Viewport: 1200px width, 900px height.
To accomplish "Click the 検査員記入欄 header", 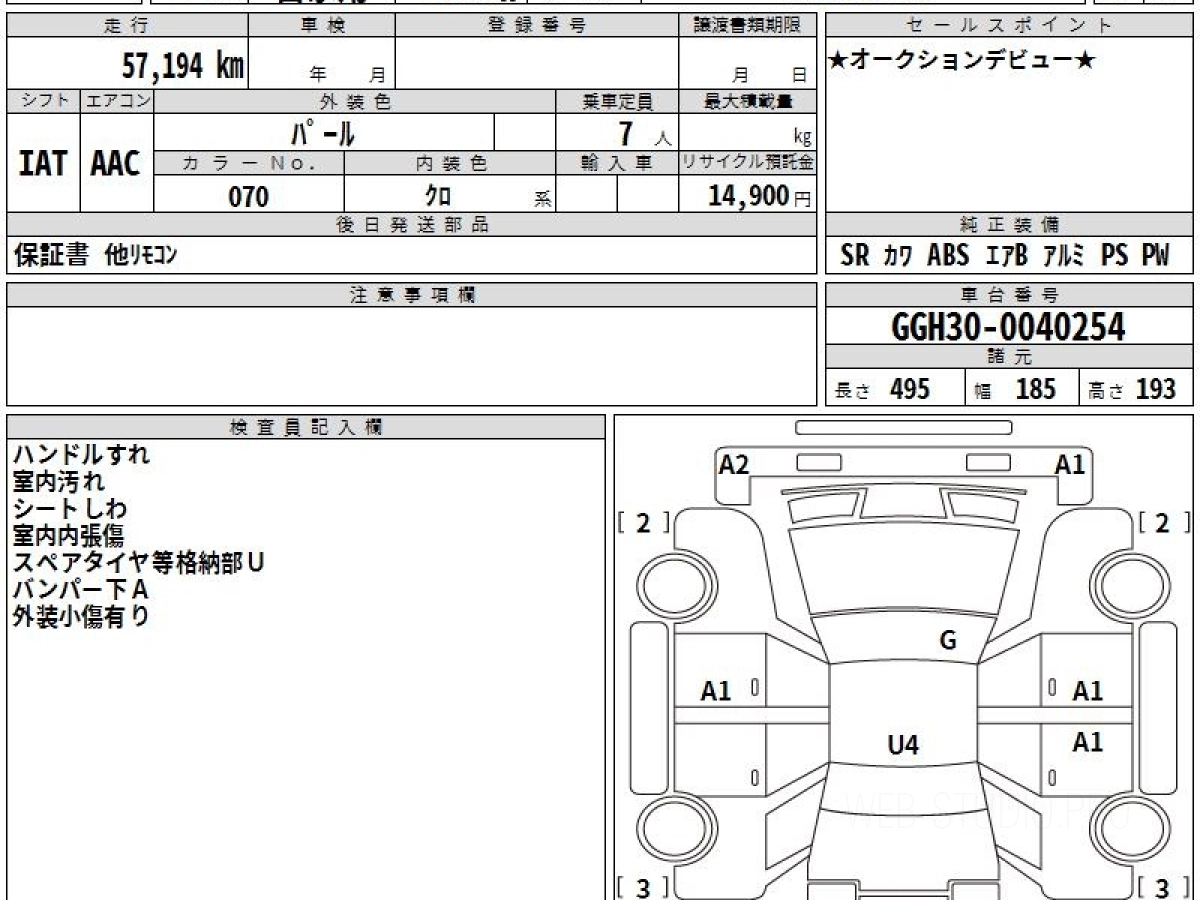I will (x=306, y=426).
